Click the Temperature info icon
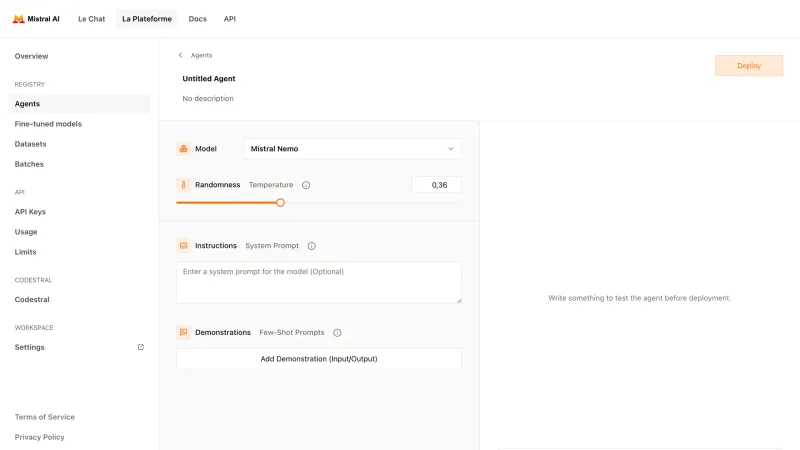 pos(306,185)
